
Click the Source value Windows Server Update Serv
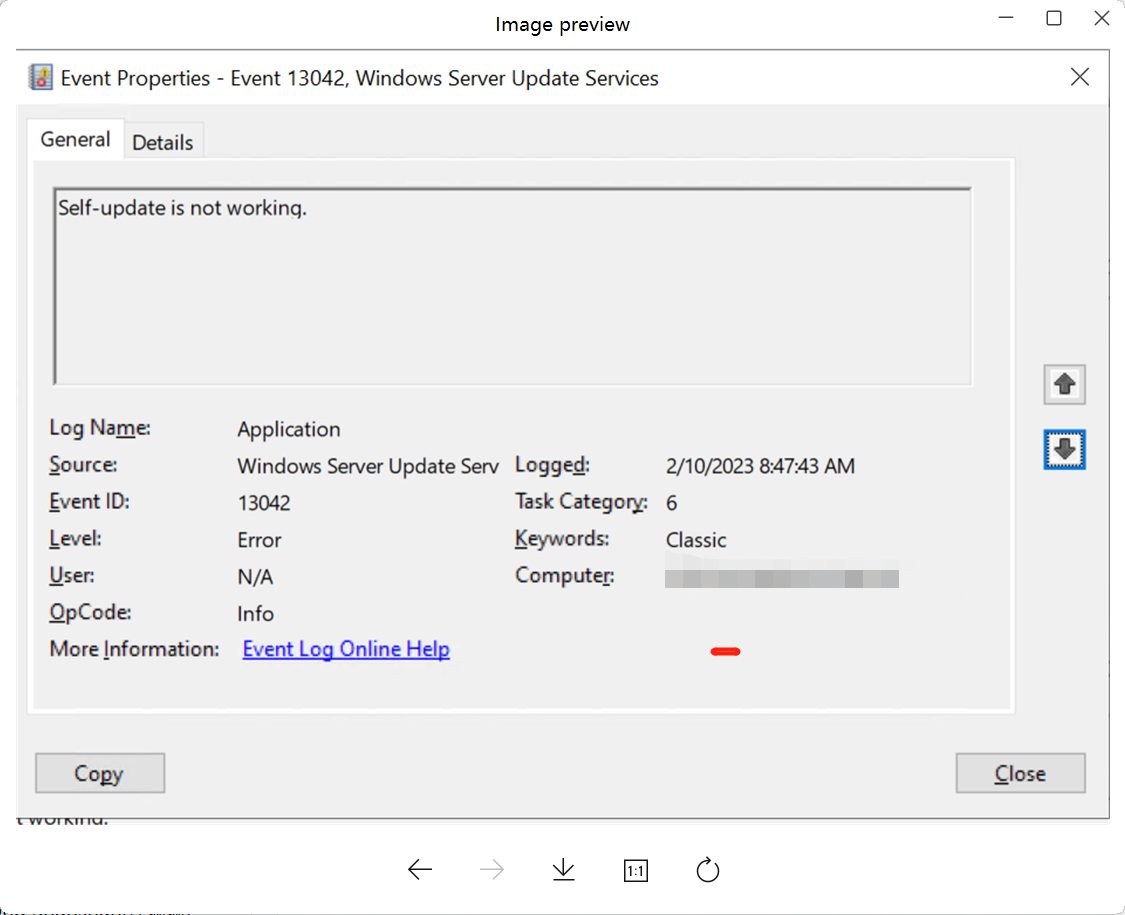[x=368, y=466]
